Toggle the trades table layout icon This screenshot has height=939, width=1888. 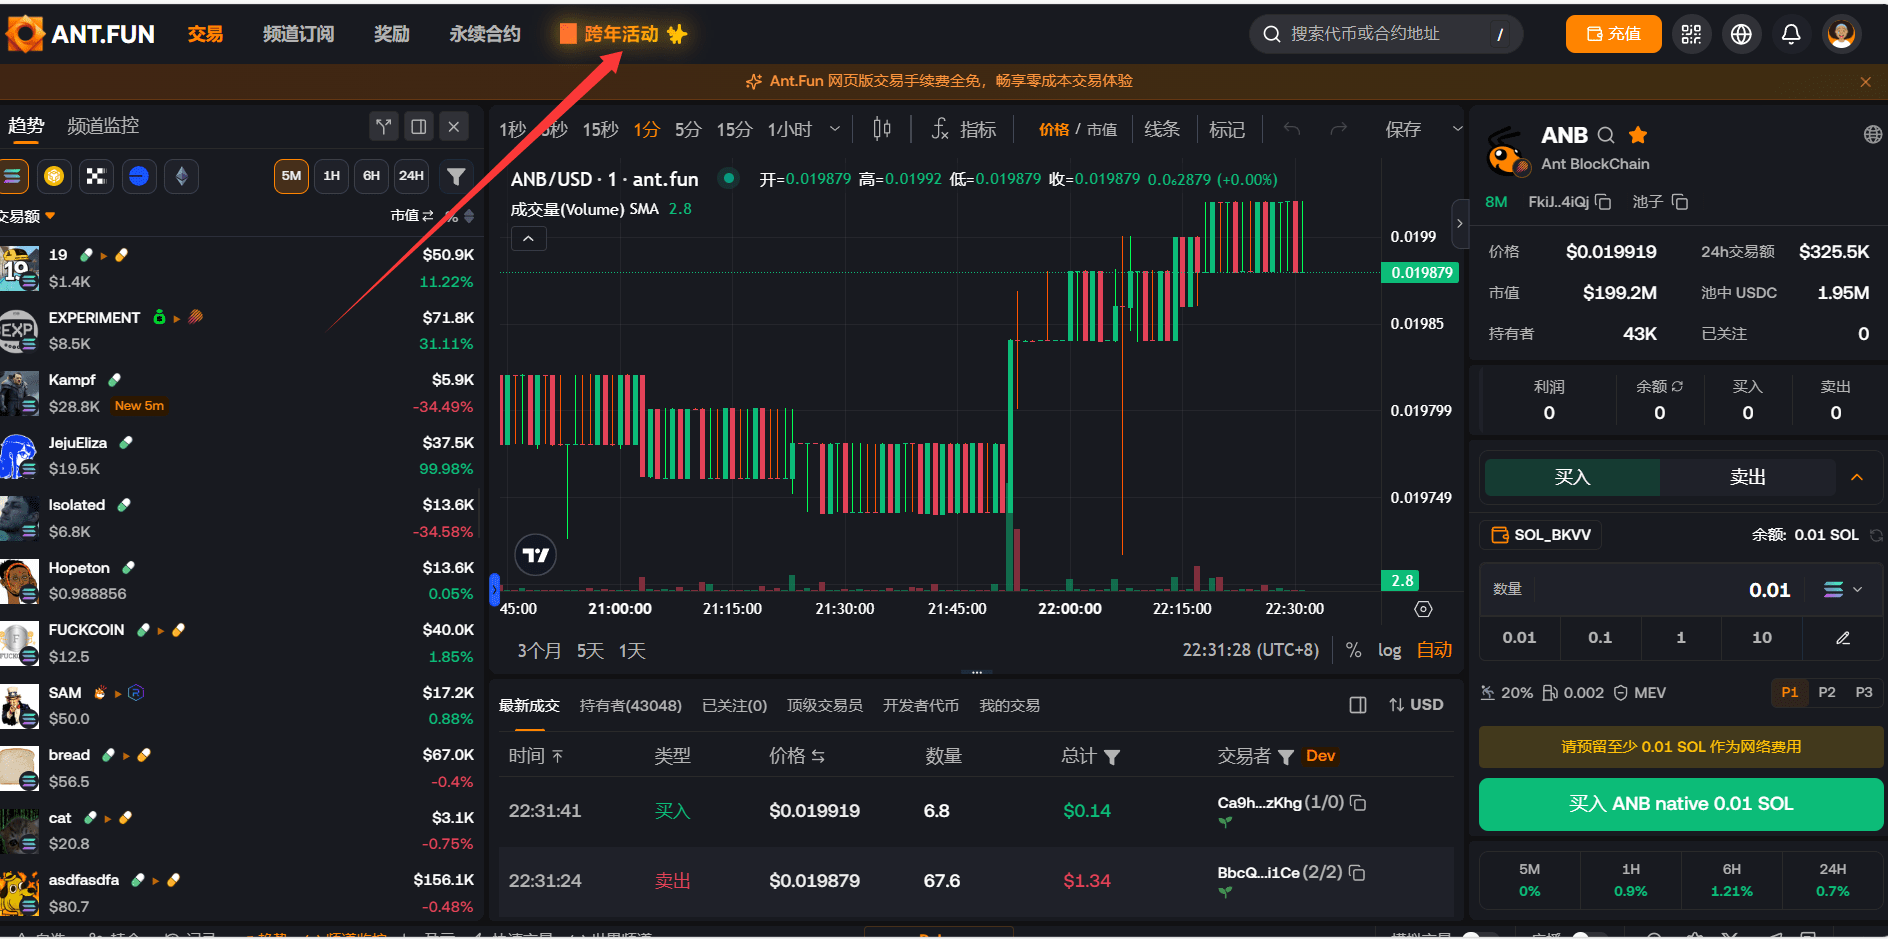point(1358,705)
